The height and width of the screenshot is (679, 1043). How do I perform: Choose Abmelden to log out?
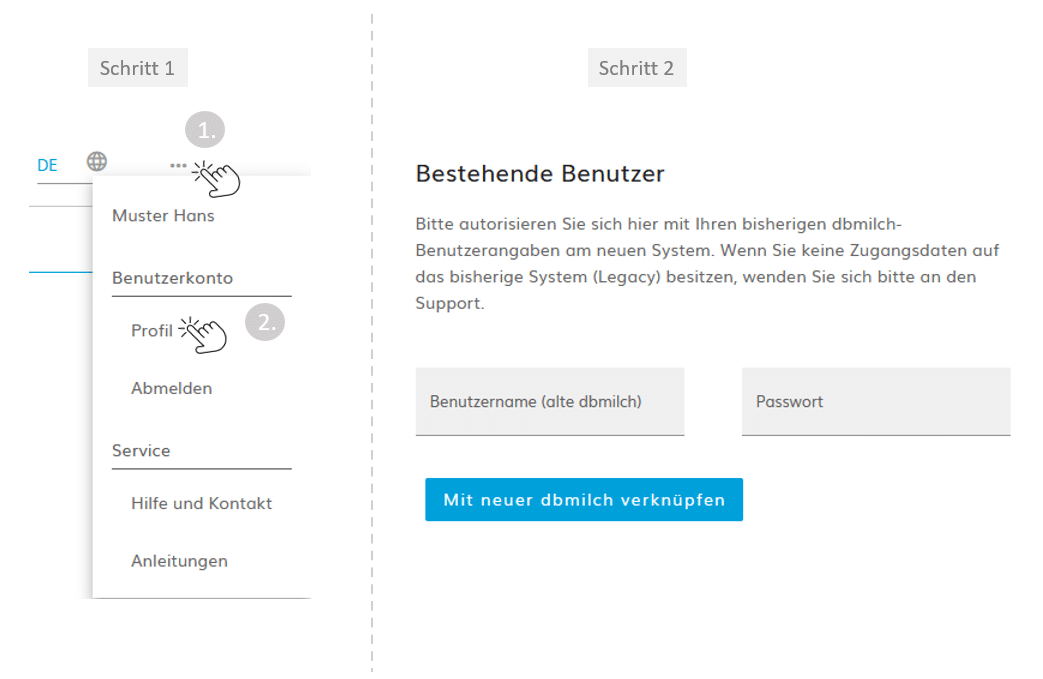pos(172,388)
